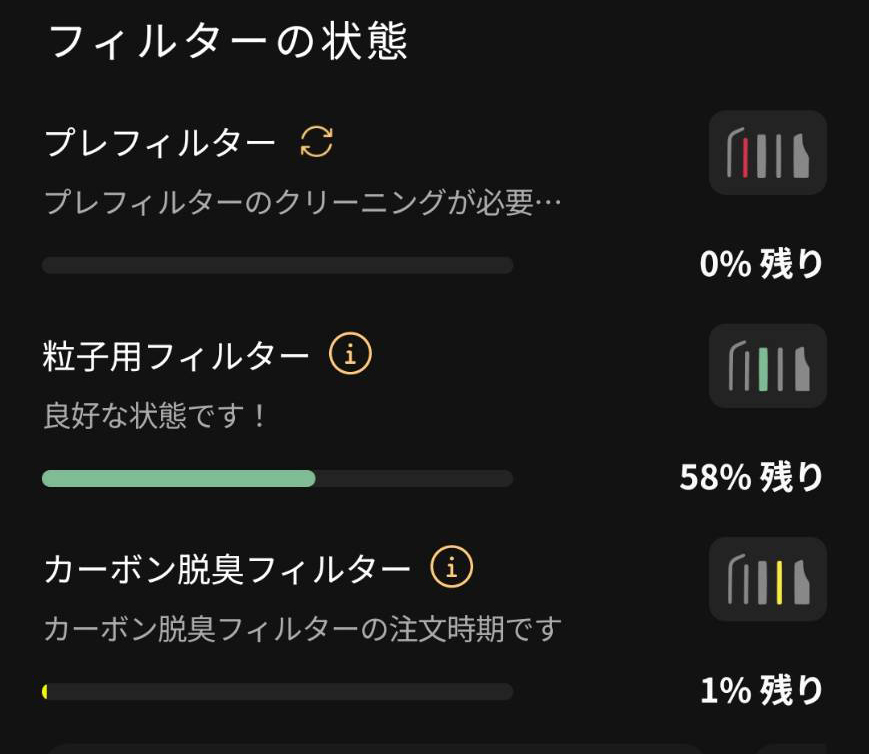
Task: Tap the 良好な状態です status text
Action: [155, 416]
